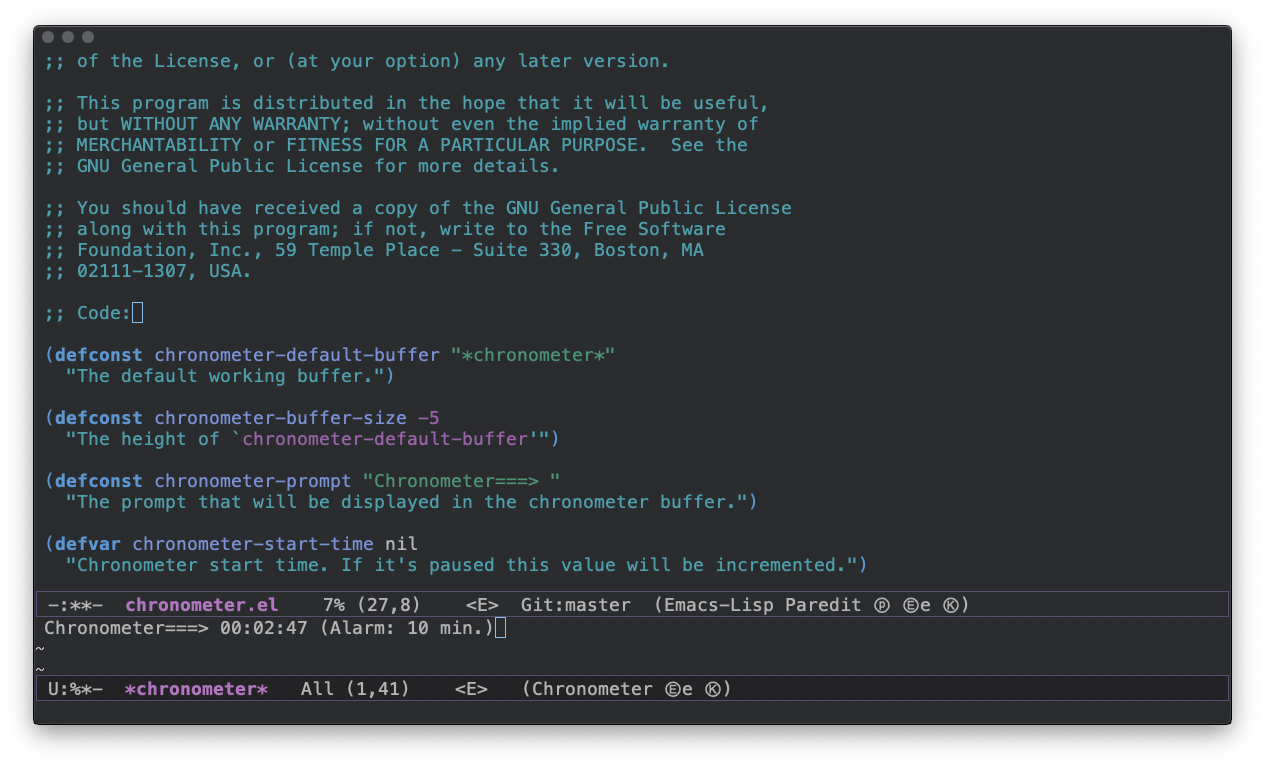Click the U:%*- read-only status indicator
The width and height of the screenshot is (1265, 766).
(75, 689)
